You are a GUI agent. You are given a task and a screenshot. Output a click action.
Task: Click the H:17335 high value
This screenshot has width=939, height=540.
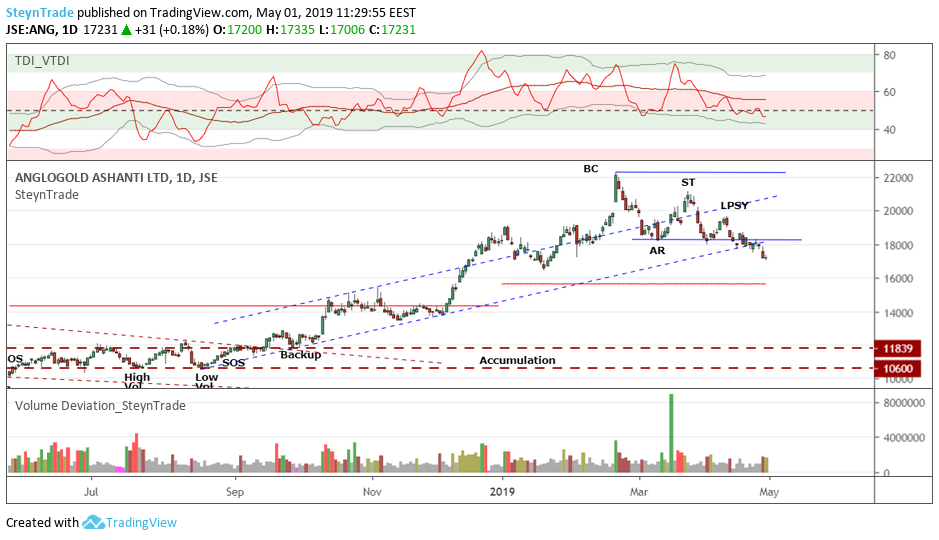[290, 30]
